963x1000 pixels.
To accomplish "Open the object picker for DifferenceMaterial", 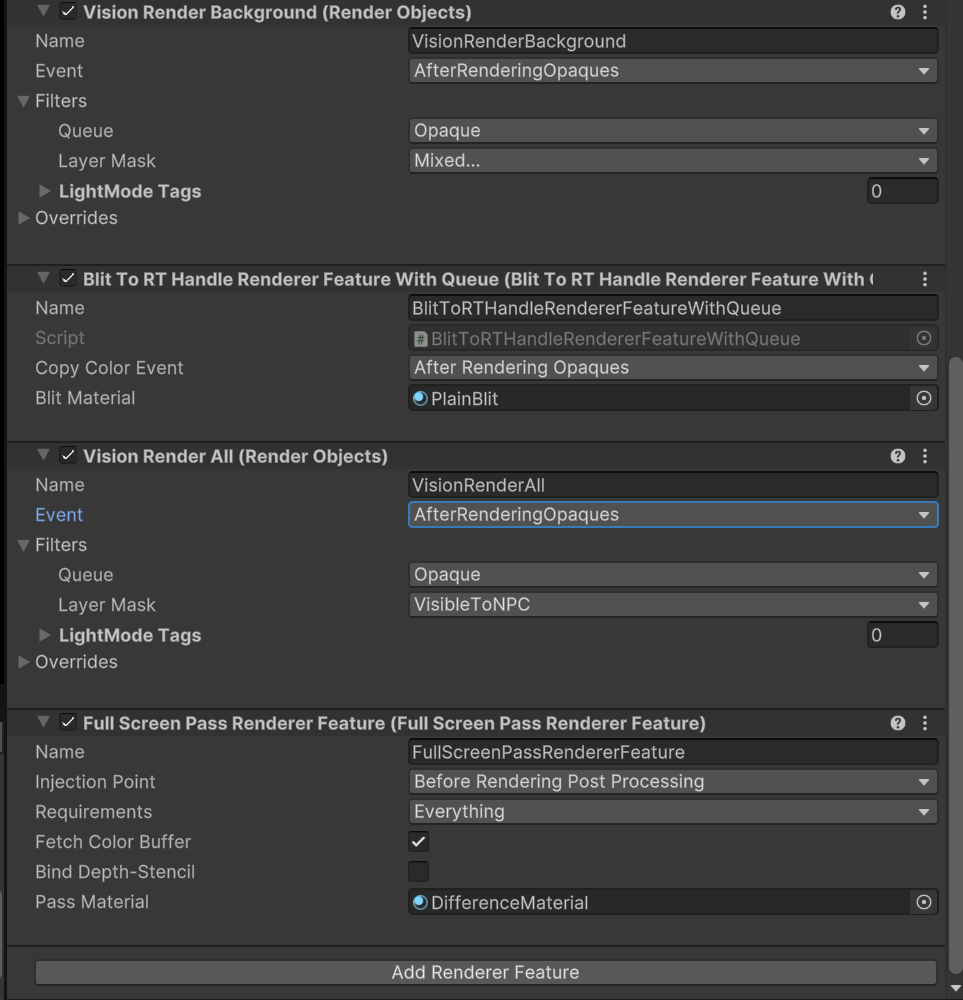I will point(924,902).
